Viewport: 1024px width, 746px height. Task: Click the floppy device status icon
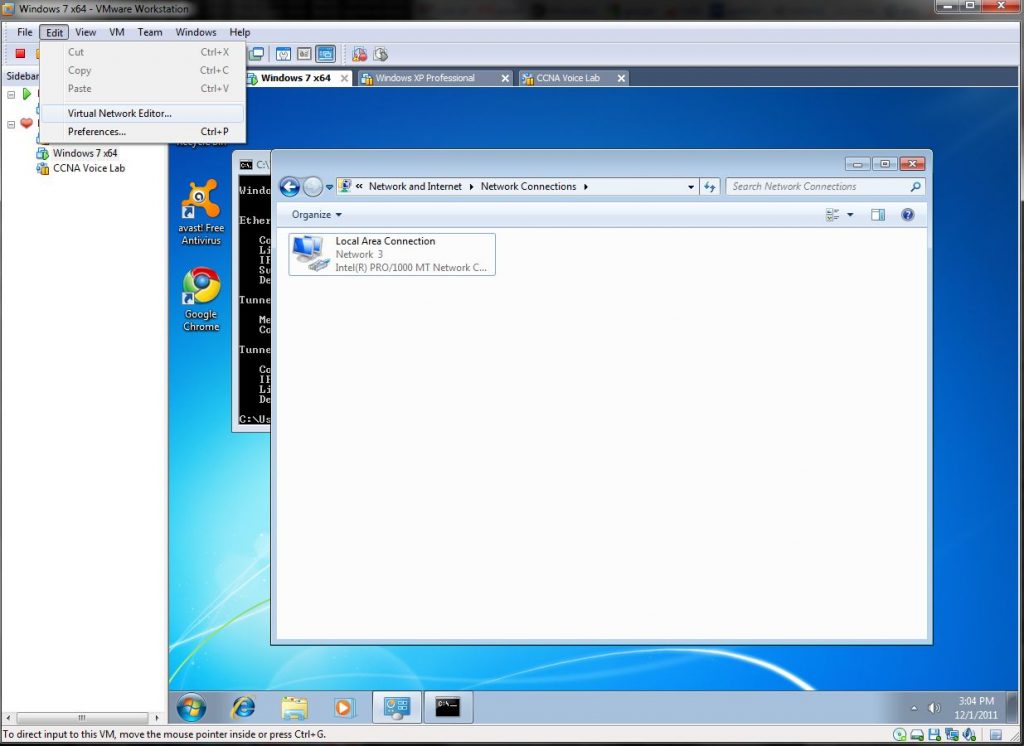click(x=934, y=735)
